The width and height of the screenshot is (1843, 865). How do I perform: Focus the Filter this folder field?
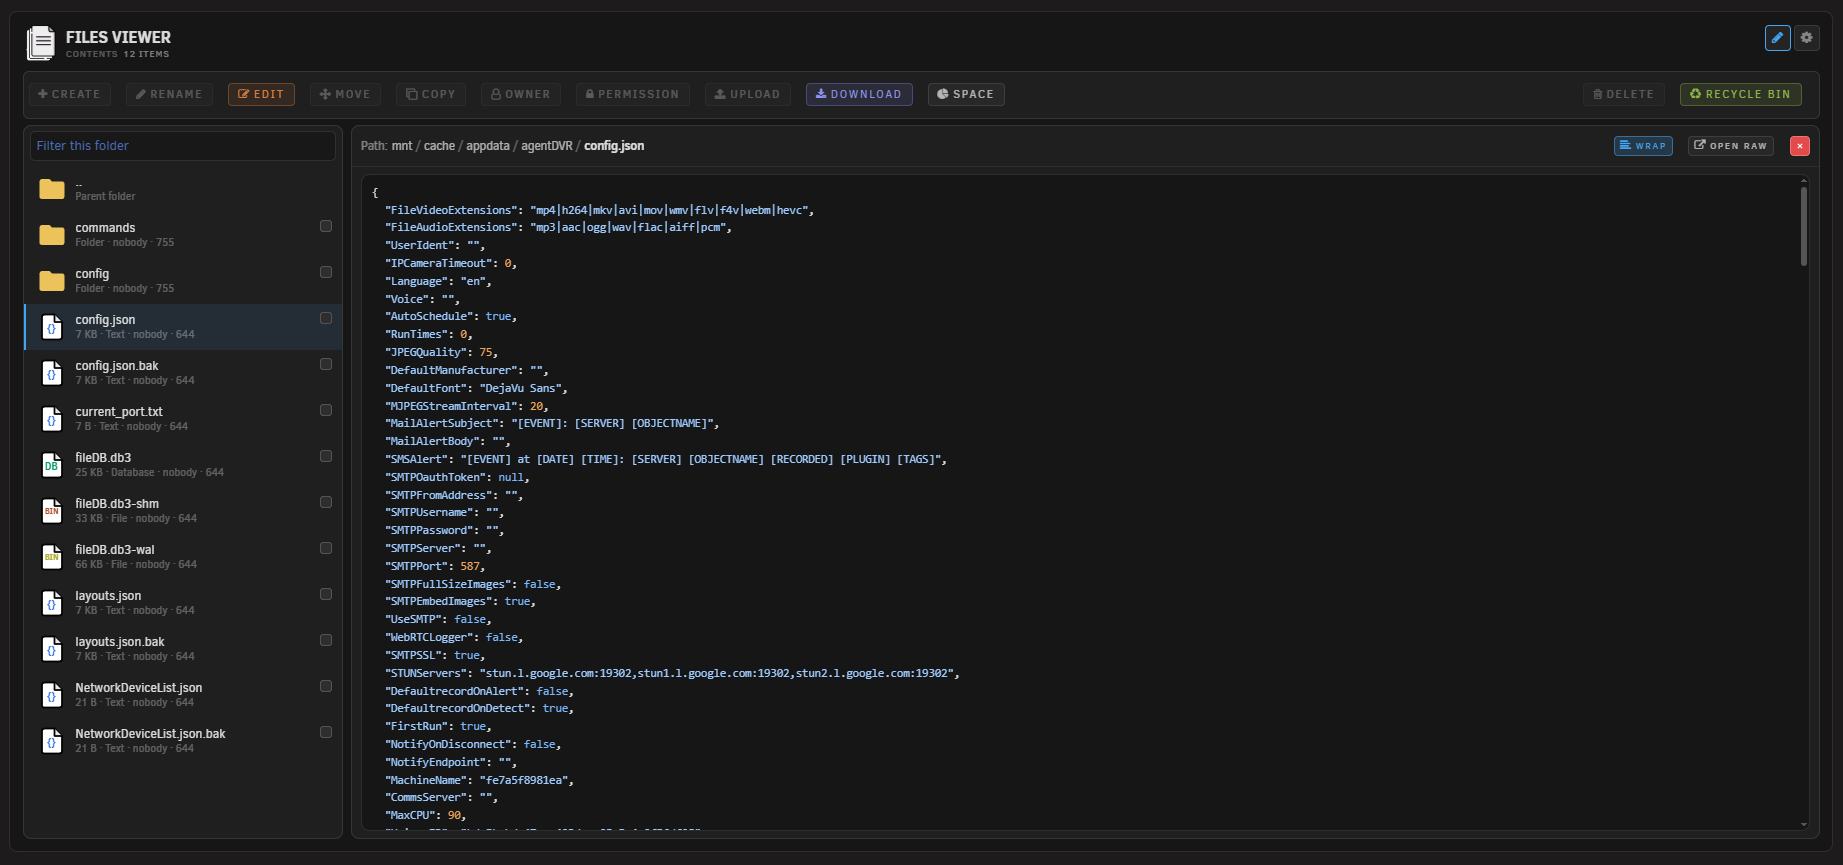tap(183, 146)
